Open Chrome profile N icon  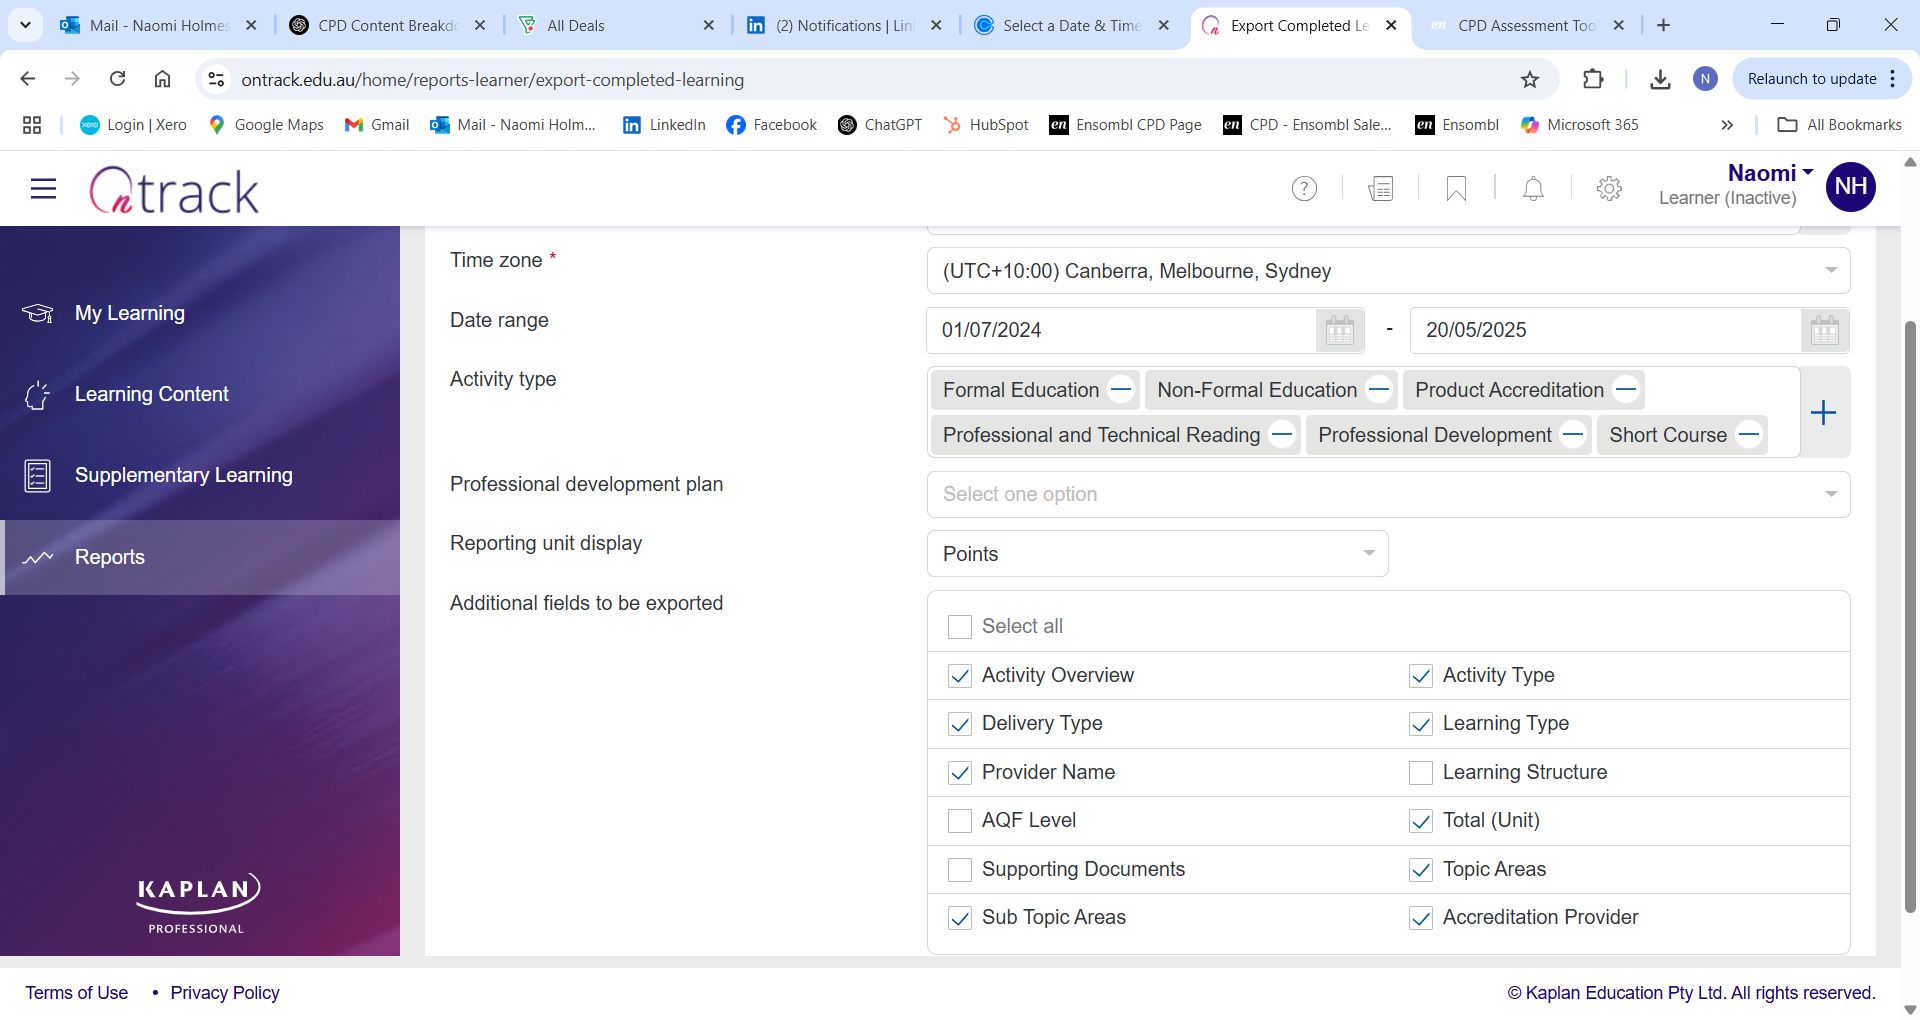click(1705, 79)
